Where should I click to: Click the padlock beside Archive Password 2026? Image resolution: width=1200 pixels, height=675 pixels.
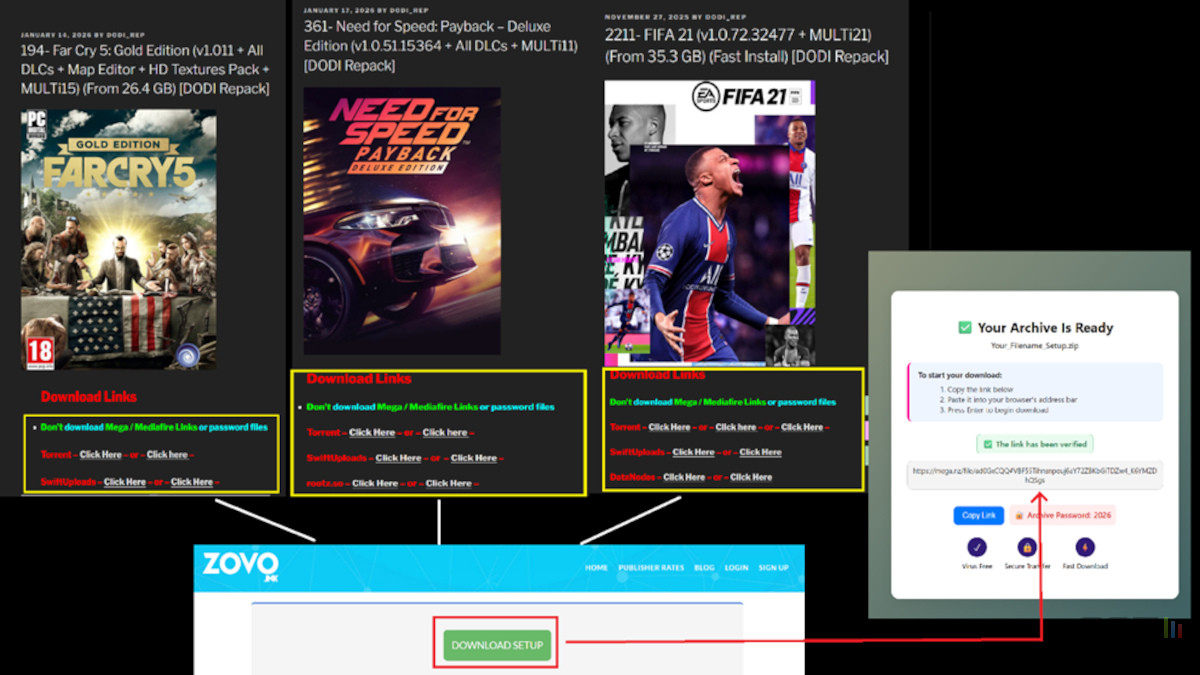[1018, 514]
